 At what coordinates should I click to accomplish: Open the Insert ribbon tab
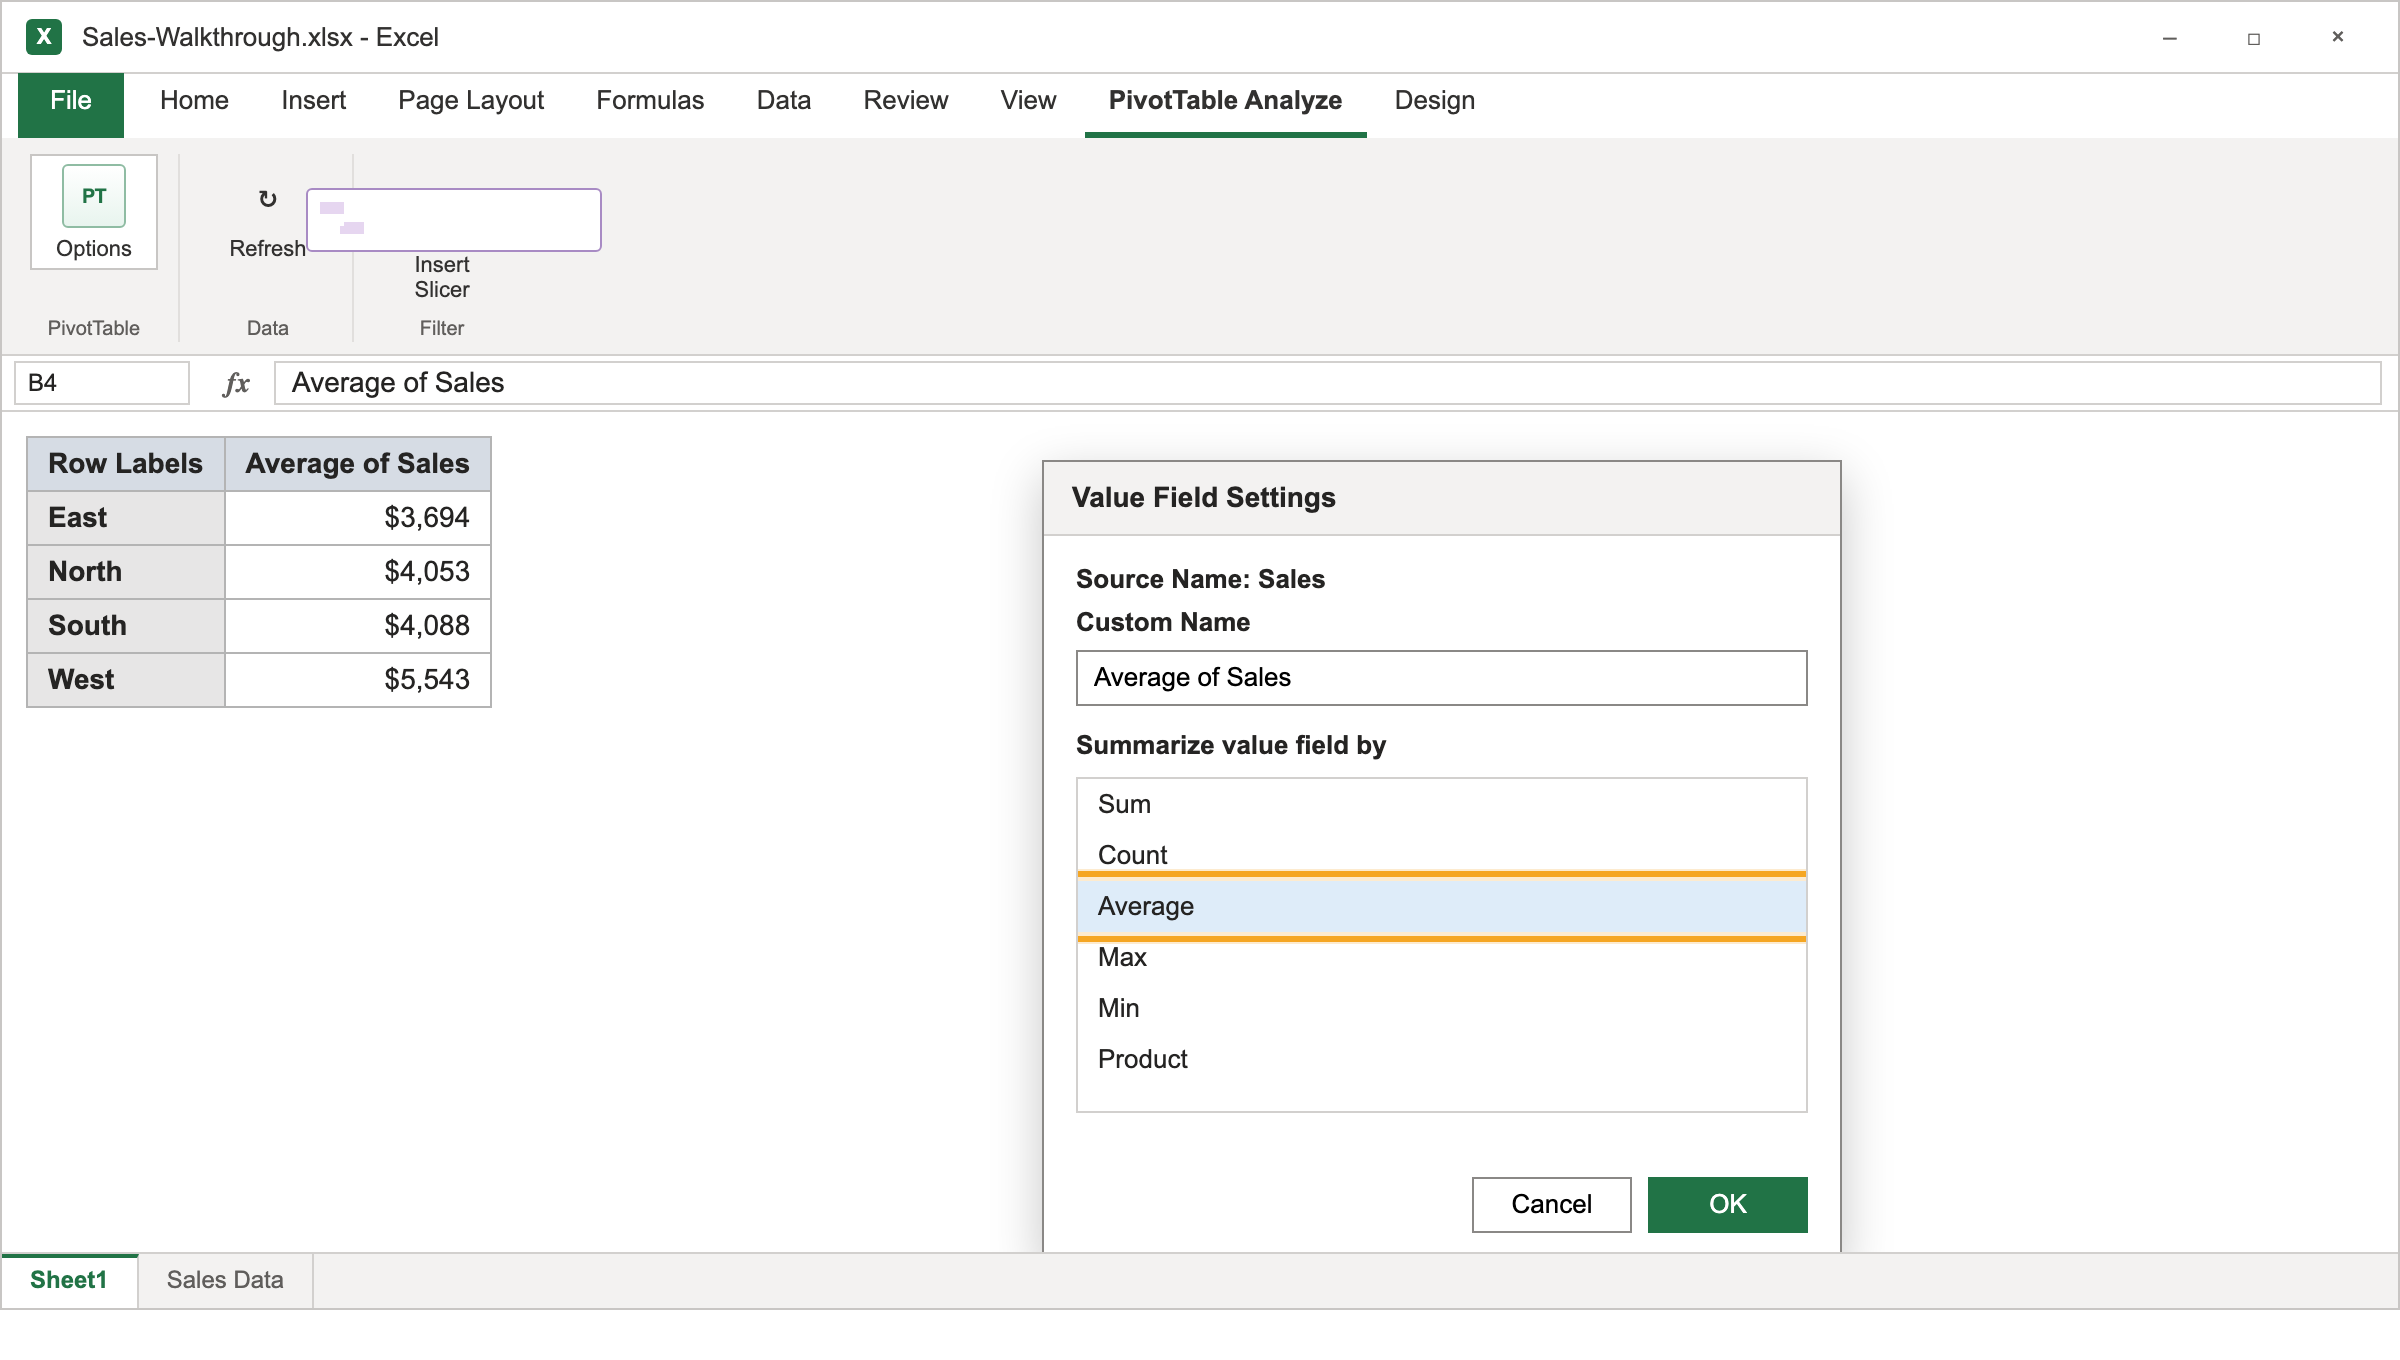click(x=313, y=101)
